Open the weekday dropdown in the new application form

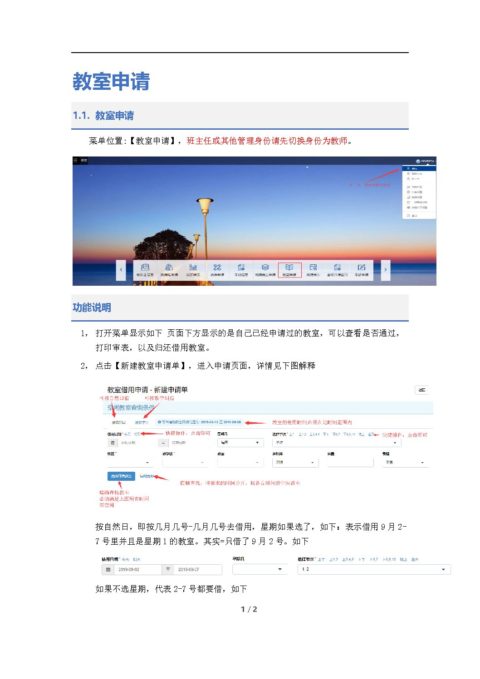[240, 443]
